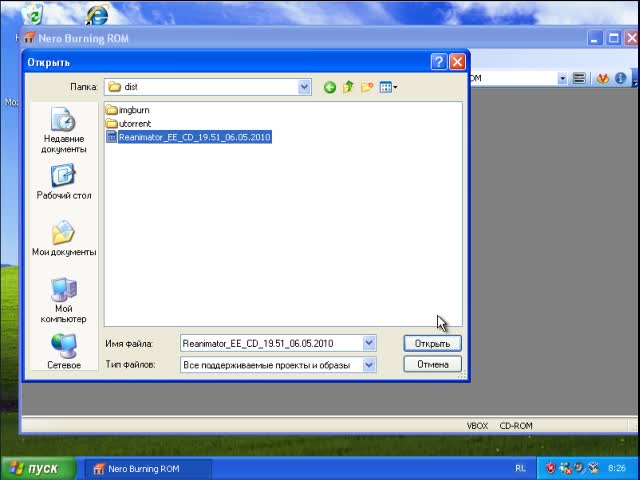Go up one folder level

(x=348, y=87)
